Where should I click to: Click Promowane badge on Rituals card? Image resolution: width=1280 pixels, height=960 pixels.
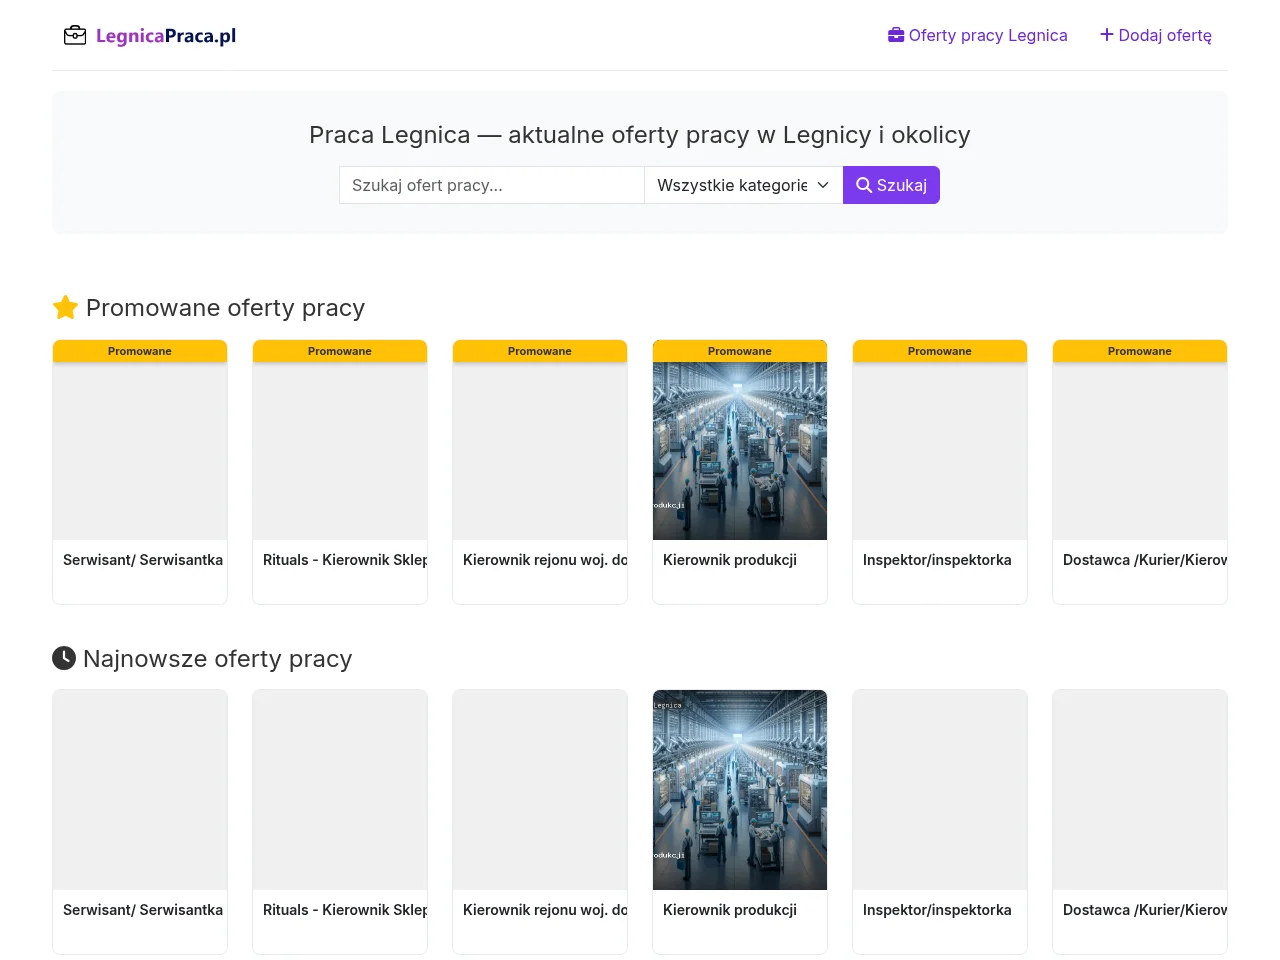(x=340, y=351)
